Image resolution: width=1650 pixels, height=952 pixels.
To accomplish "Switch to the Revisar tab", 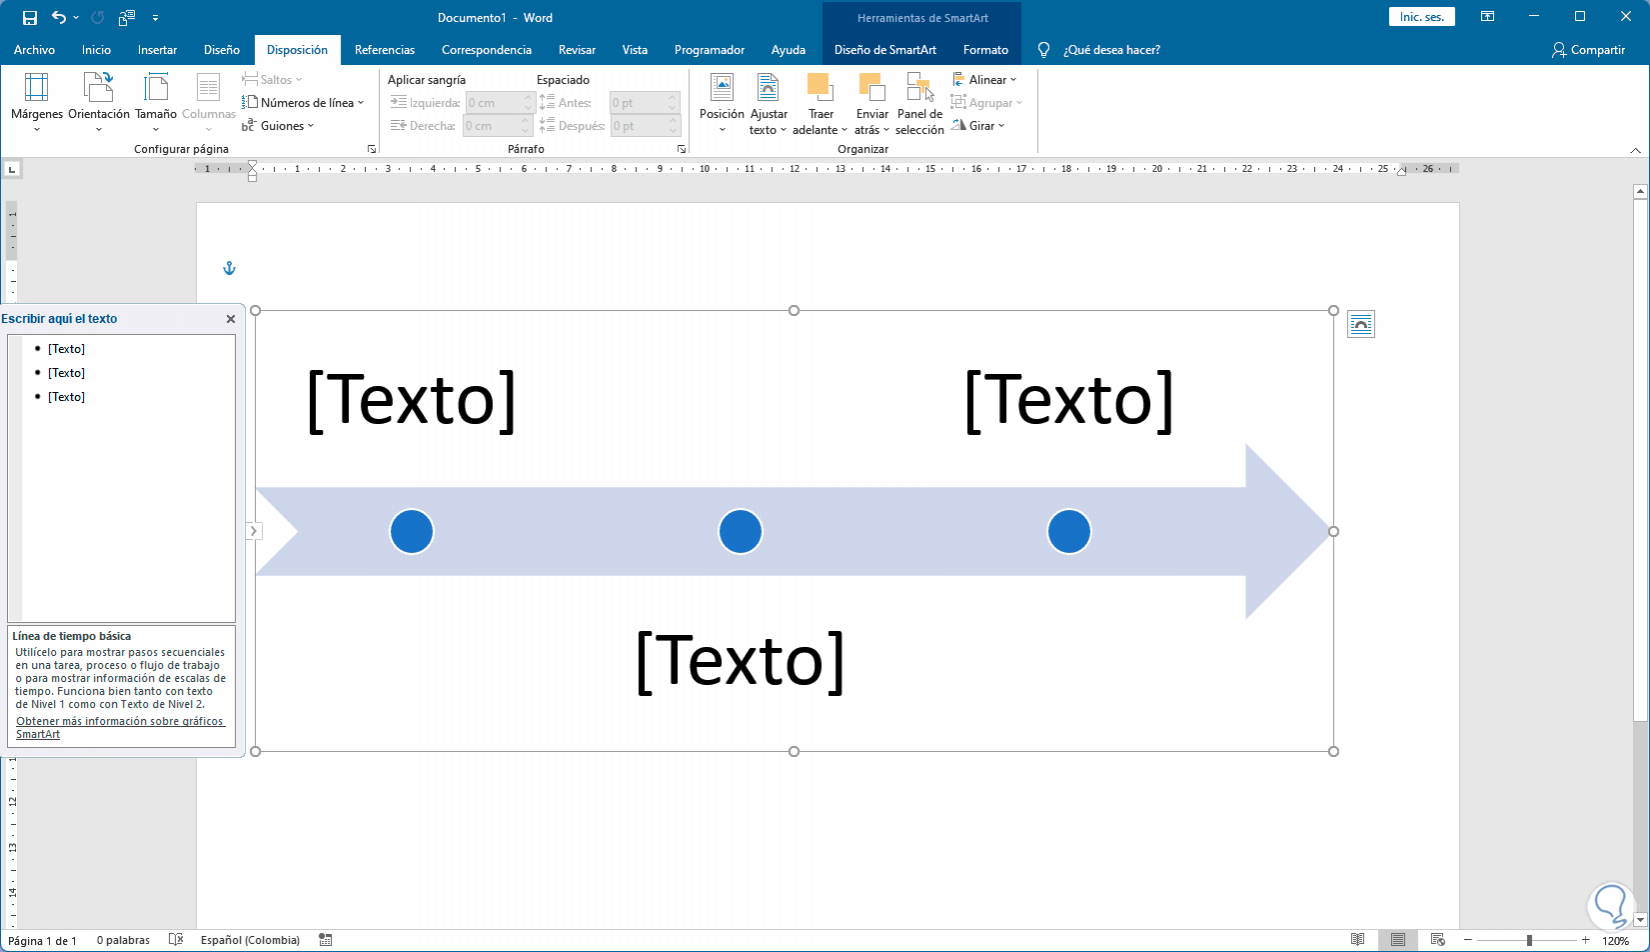I will pyautogui.click(x=577, y=50).
